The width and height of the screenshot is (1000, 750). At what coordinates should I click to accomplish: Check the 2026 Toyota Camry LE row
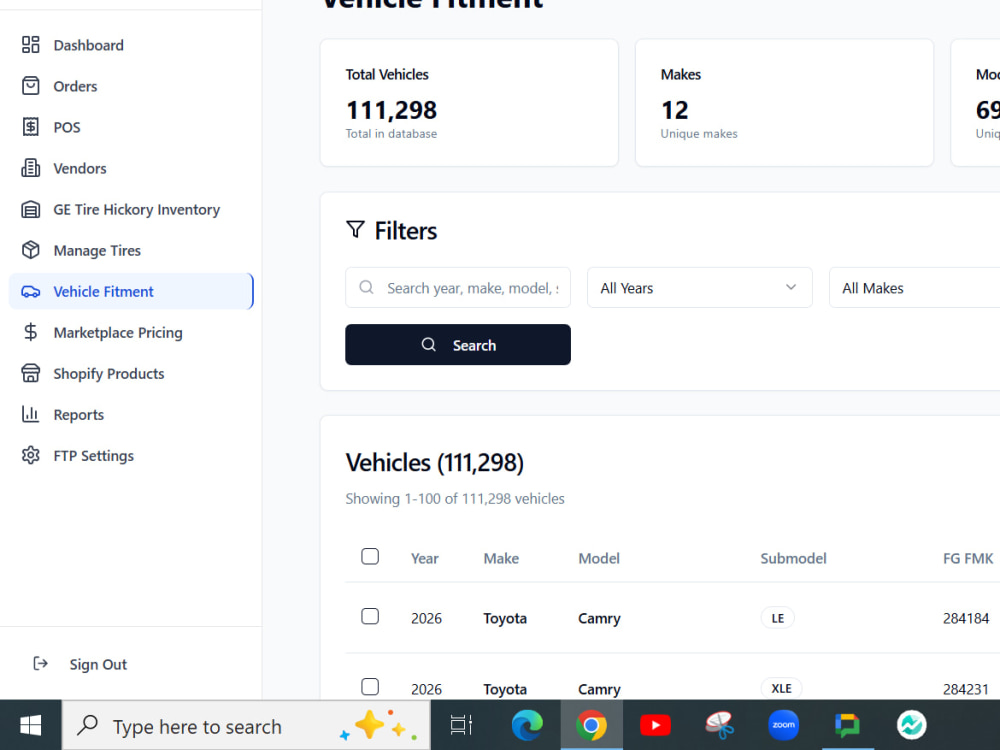click(x=370, y=616)
